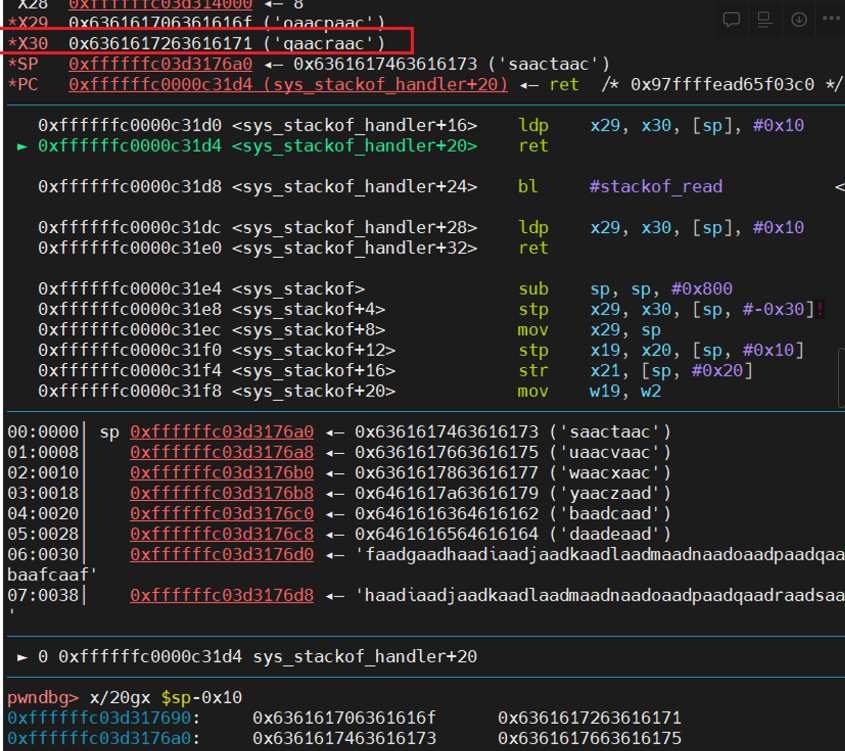The height and width of the screenshot is (751, 845).
Task: Click stack address 0xffffffc03d3176c8
Action: coord(221,534)
